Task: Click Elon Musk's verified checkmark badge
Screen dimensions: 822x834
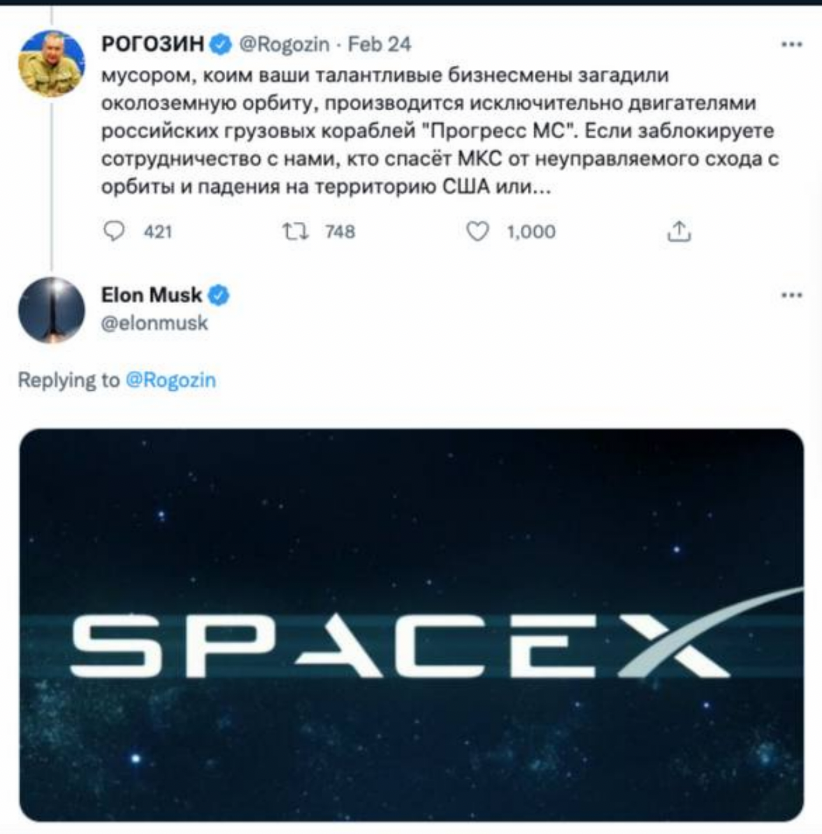Action: point(215,294)
